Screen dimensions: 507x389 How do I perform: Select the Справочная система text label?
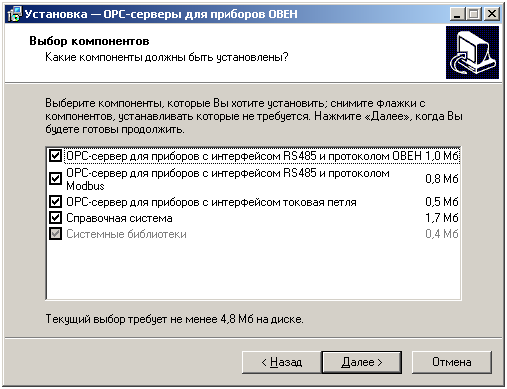coord(119,218)
